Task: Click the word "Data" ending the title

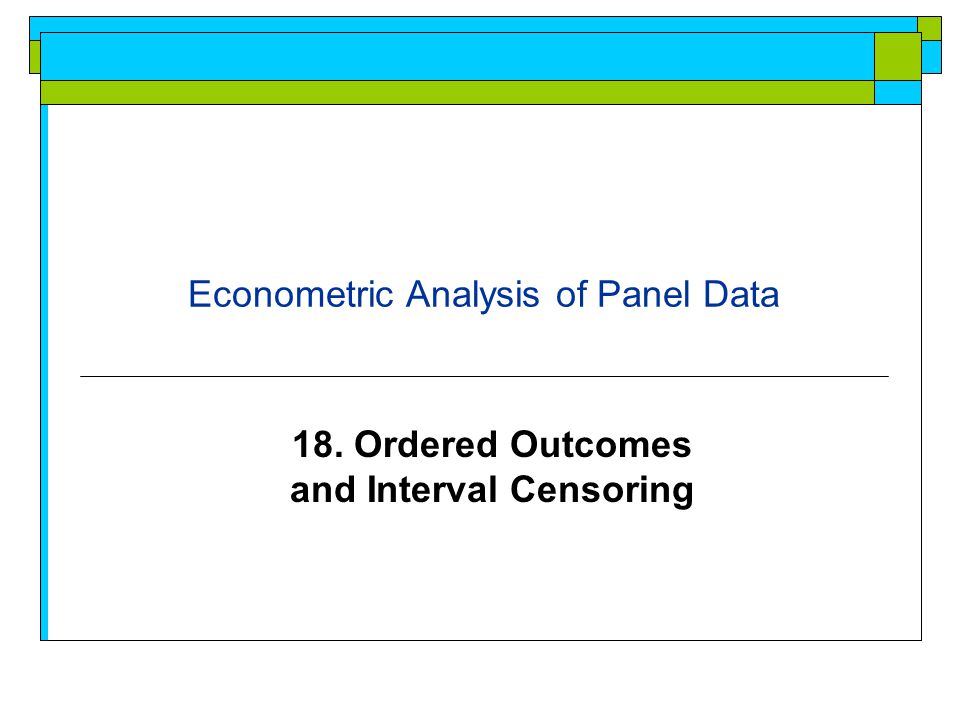Action: pyautogui.click(x=741, y=294)
